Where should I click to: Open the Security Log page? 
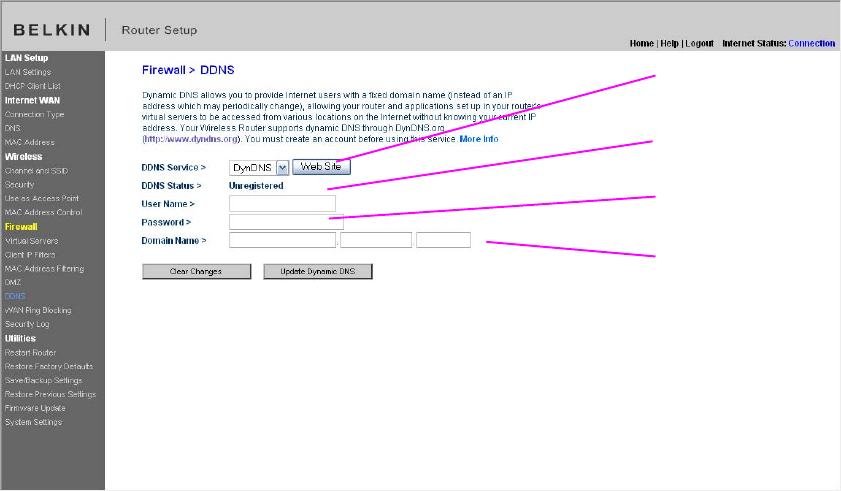point(27,324)
